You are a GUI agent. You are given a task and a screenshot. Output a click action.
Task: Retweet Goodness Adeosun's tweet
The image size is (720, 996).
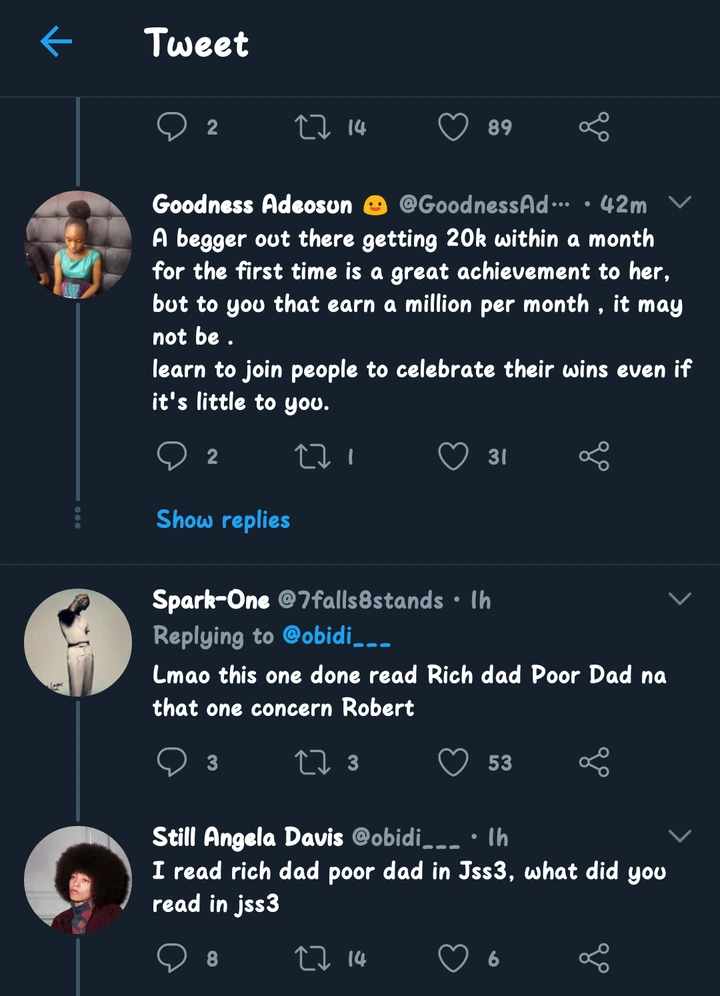[x=310, y=457]
